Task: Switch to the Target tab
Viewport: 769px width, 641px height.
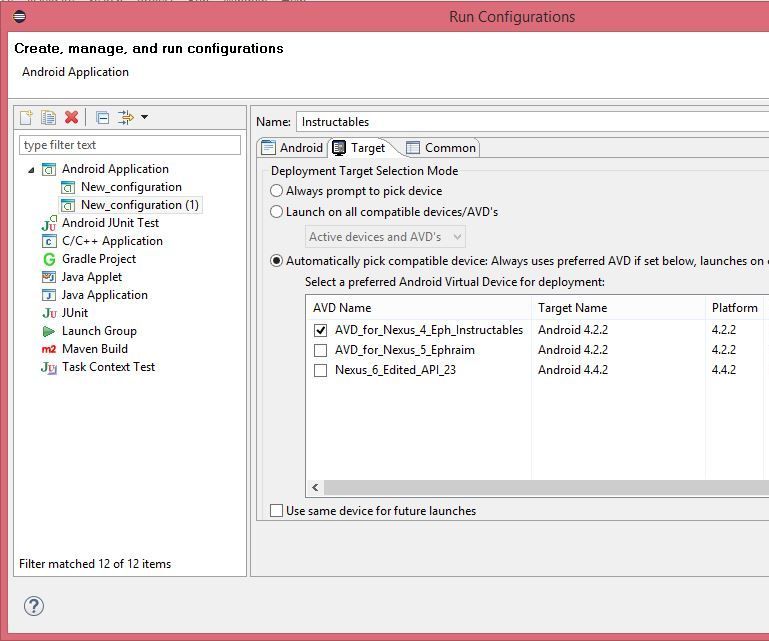Action: 359,148
